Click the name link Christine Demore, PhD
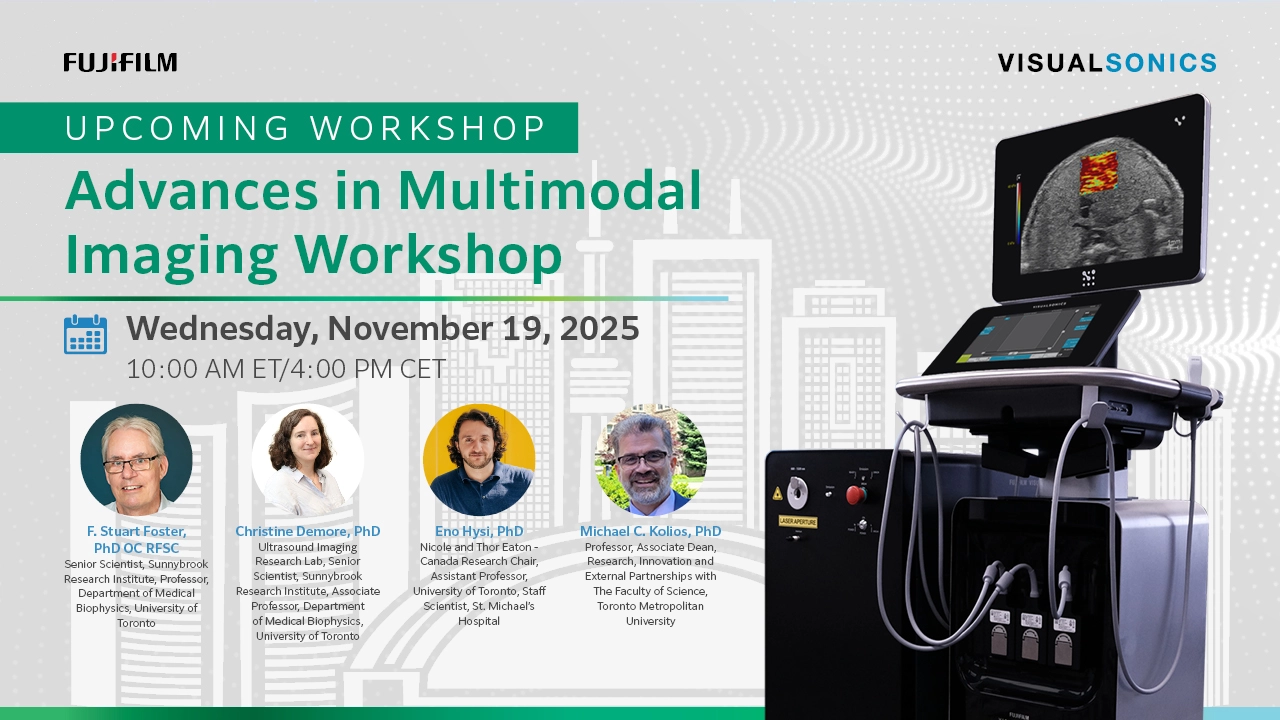The height and width of the screenshot is (720, 1280). click(308, 531)
